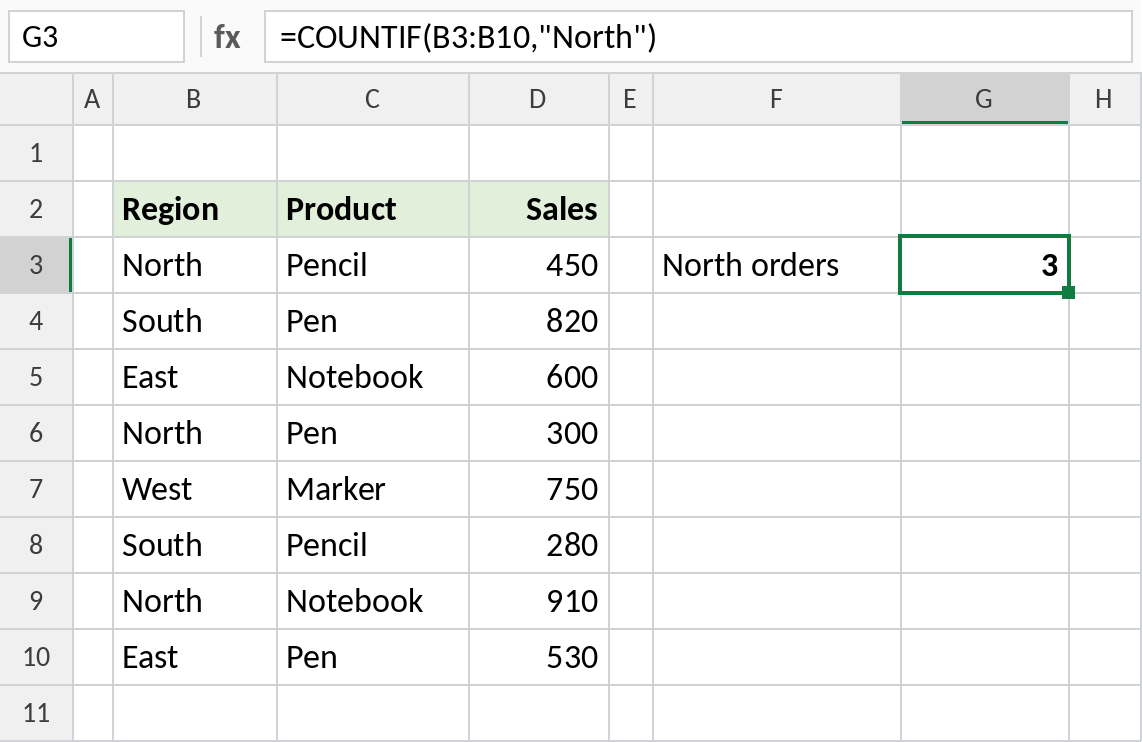Select the sales value 280
Screen dimensions: 1142x742
(538, 545)
